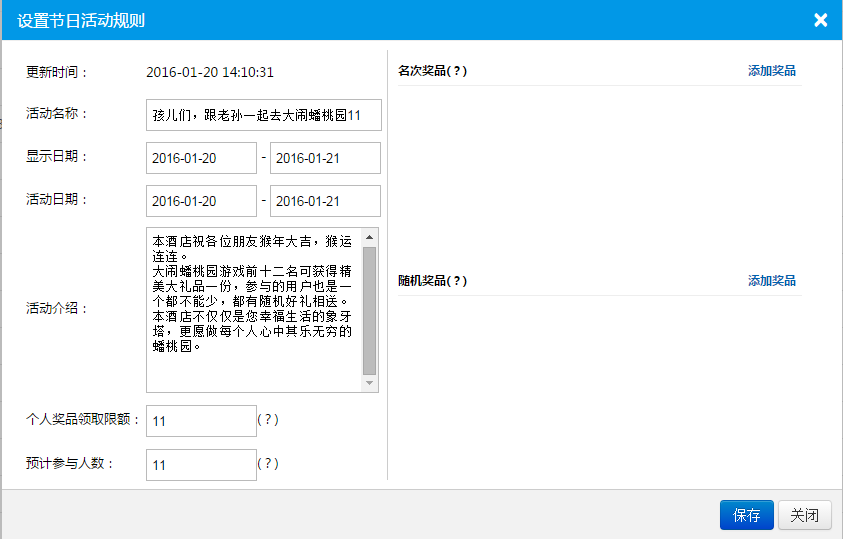Show help (?) for 个人奖品领取限额
This screenshot has width=843, height=539.
pyautogui.click(x=267, y=420)
